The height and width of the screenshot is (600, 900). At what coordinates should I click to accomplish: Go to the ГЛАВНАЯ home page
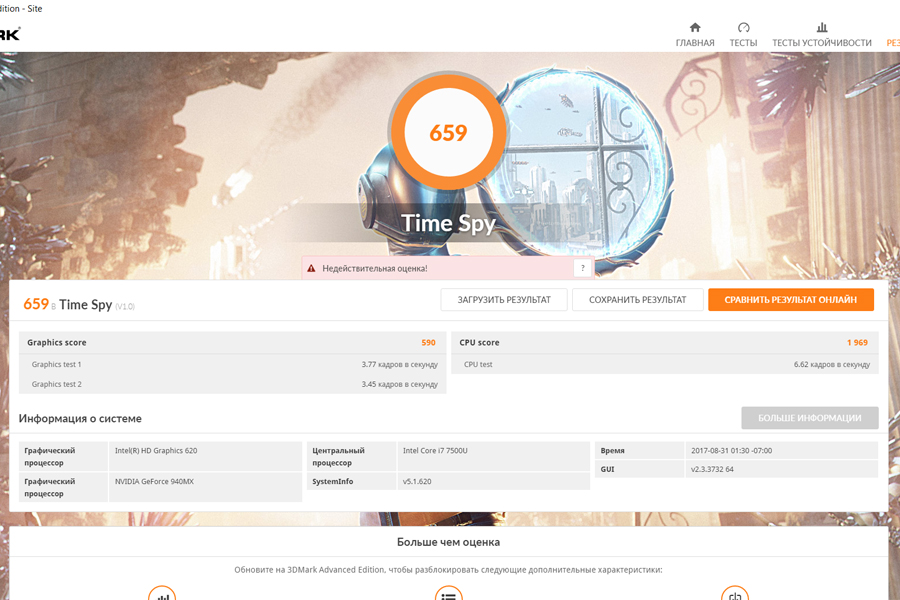695,35
